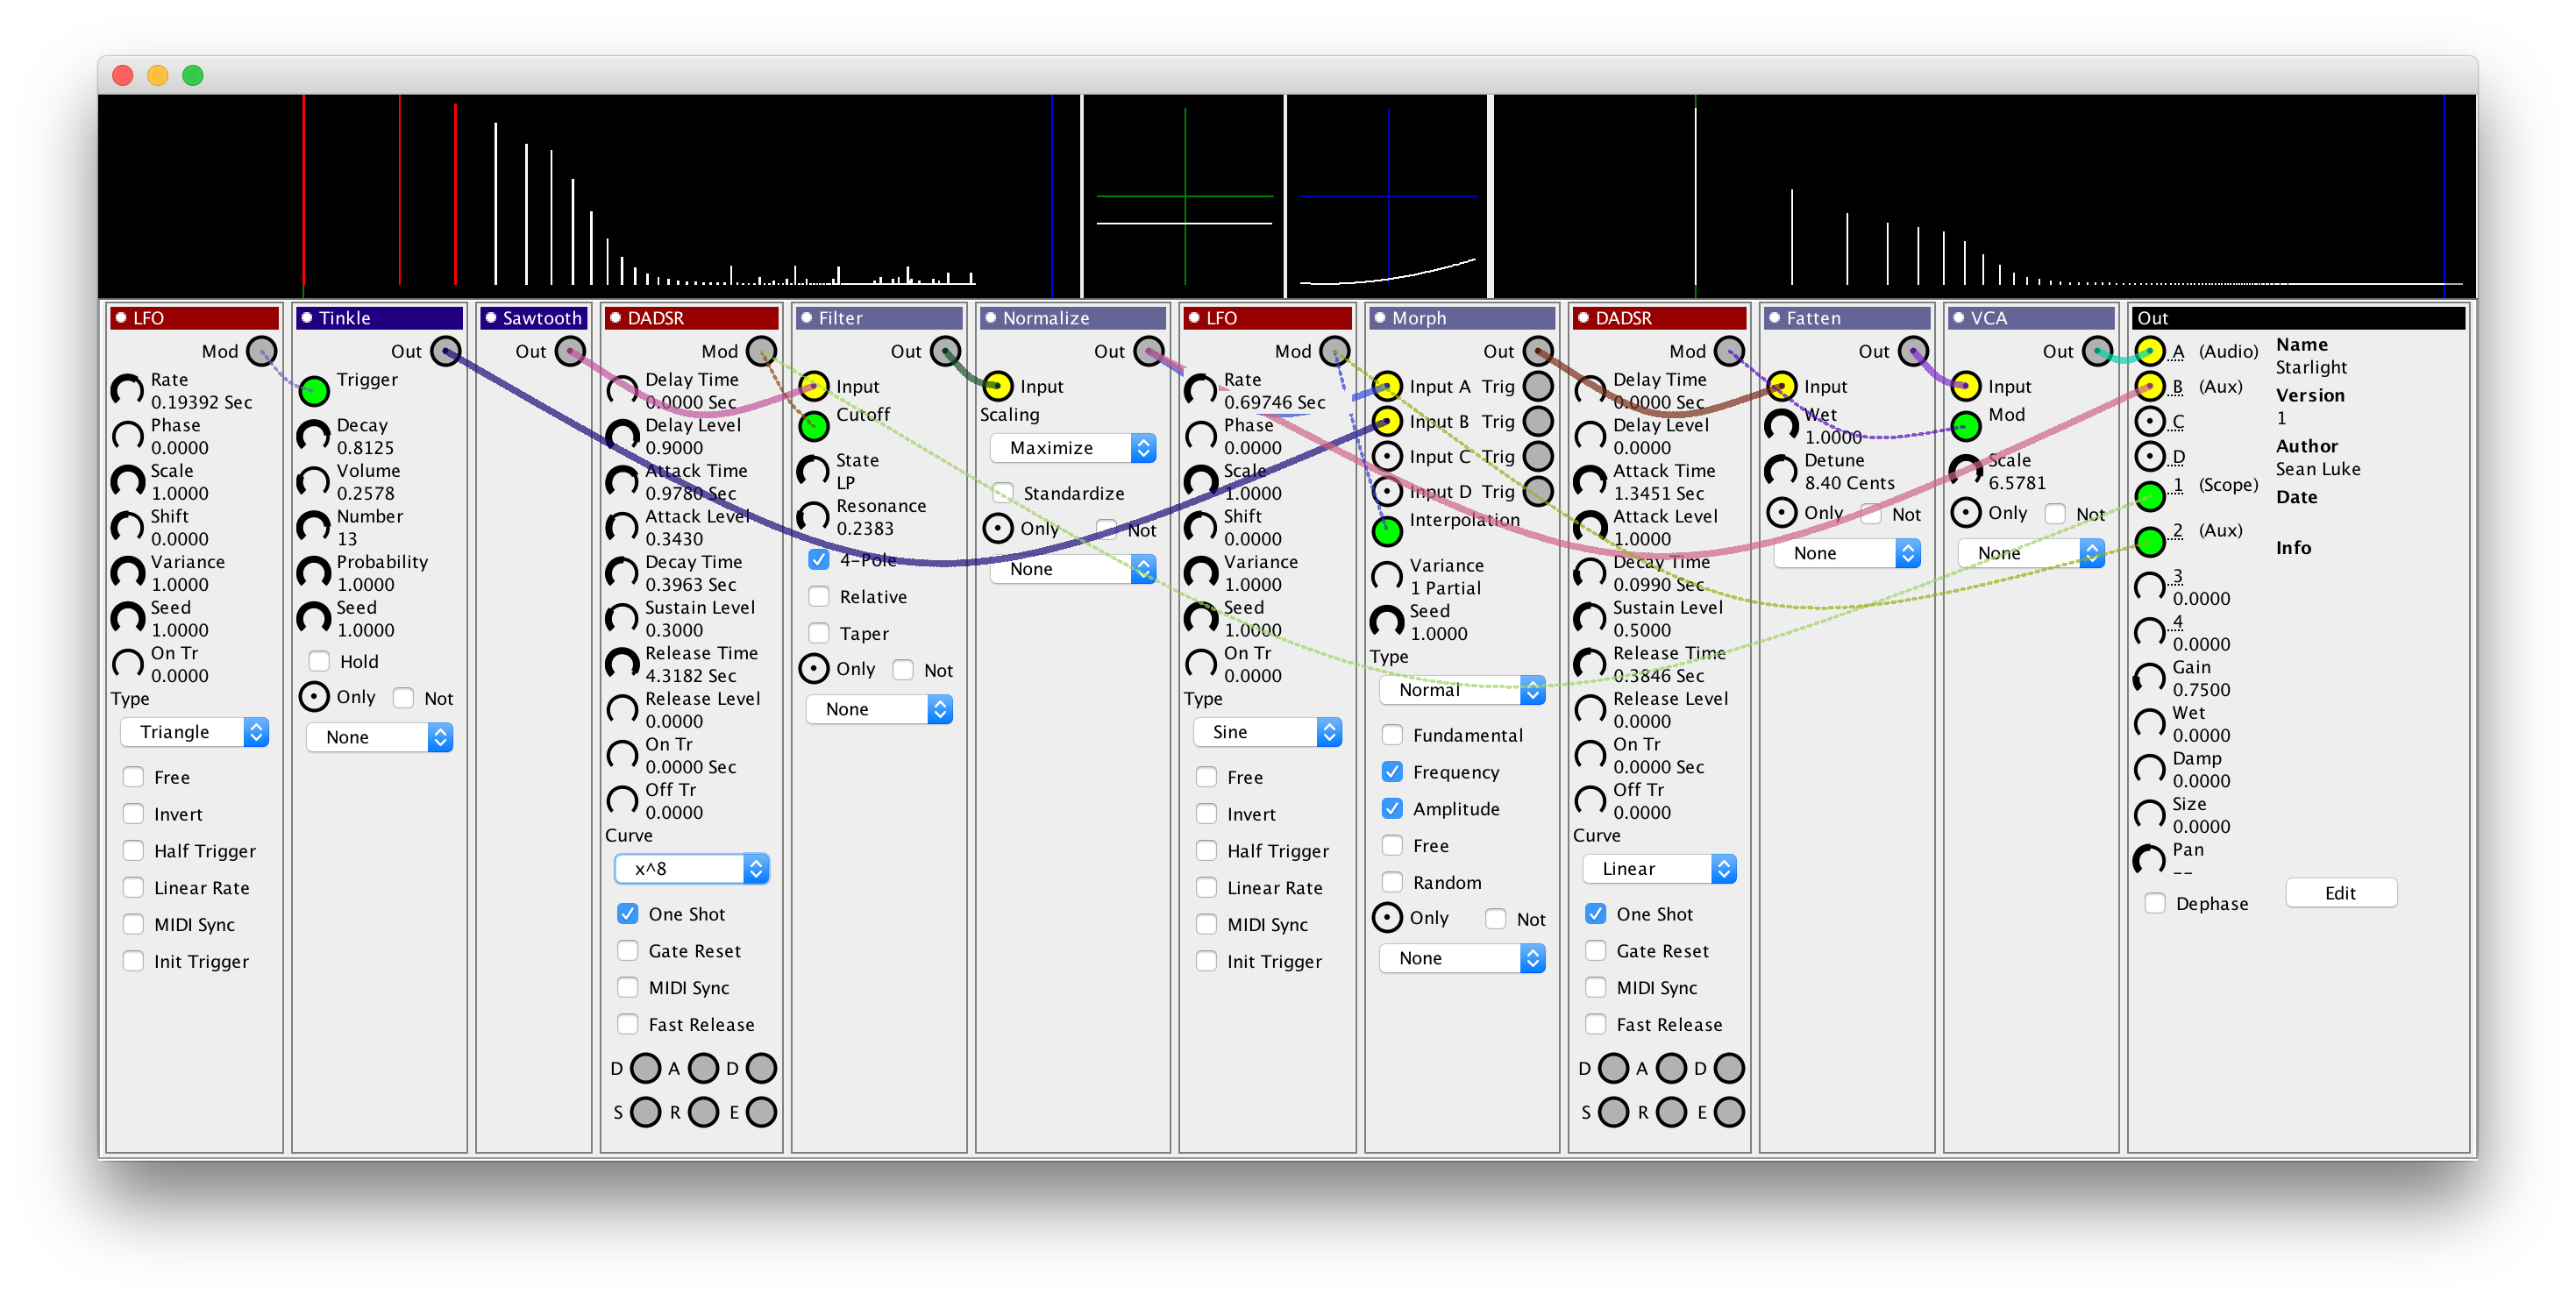2576x1301 pixels.
Task: Click the first LFO Rate dial
Action: [x=127, y=391]
